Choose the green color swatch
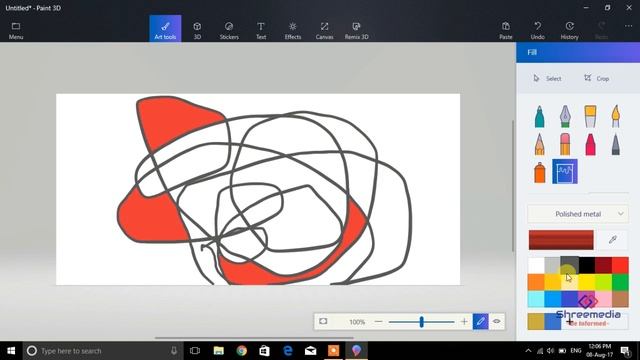Image resolution: width=640 pixels, height=360 pixels. [620, 282]
